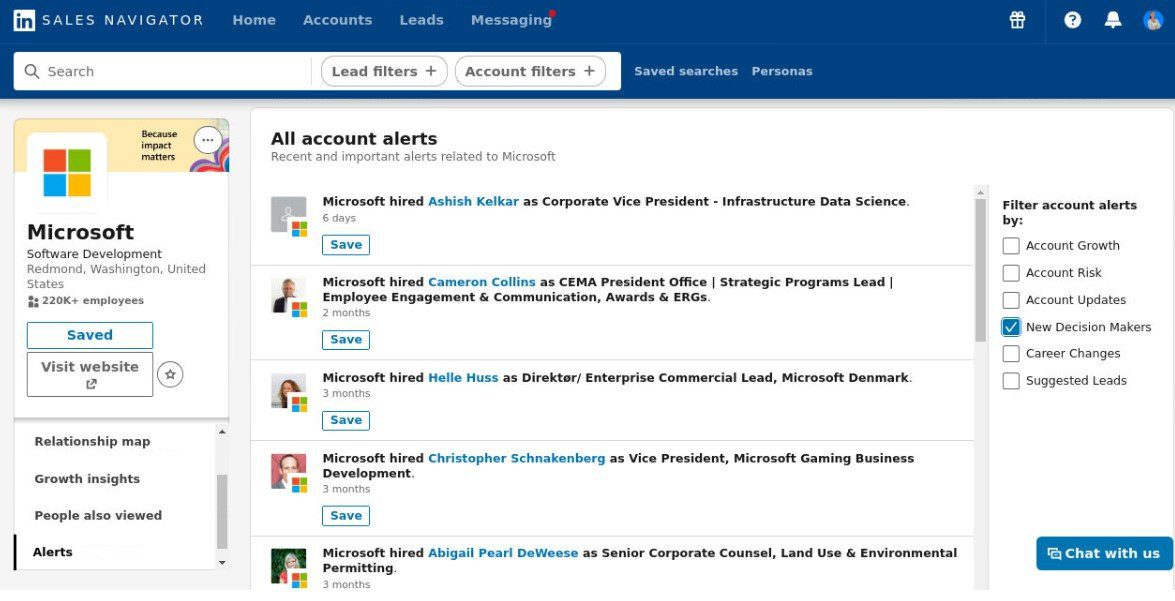Enable the Account Updates filter

click(1011, 300)
